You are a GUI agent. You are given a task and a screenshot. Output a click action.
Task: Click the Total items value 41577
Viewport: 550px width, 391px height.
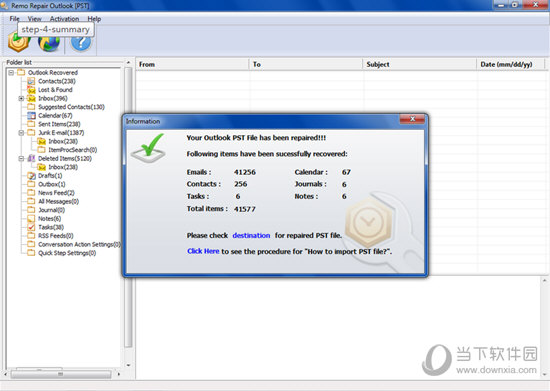(x=245, y=209)
